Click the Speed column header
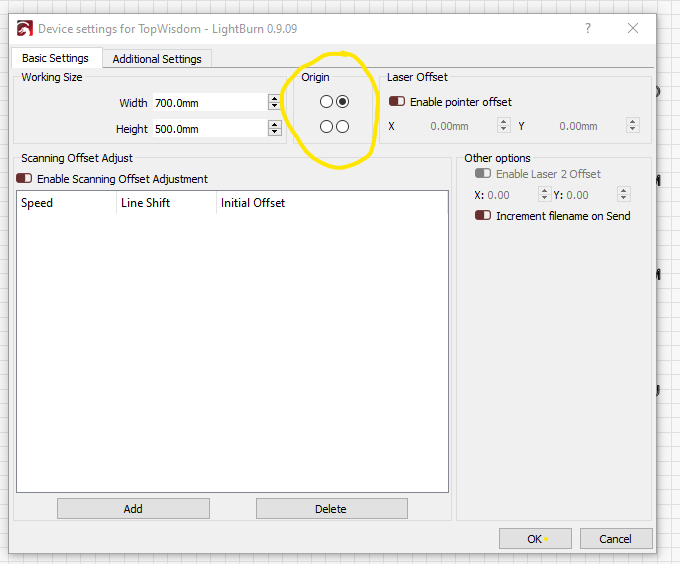Screen dimensions: 680x564 (x=66, y=203)
